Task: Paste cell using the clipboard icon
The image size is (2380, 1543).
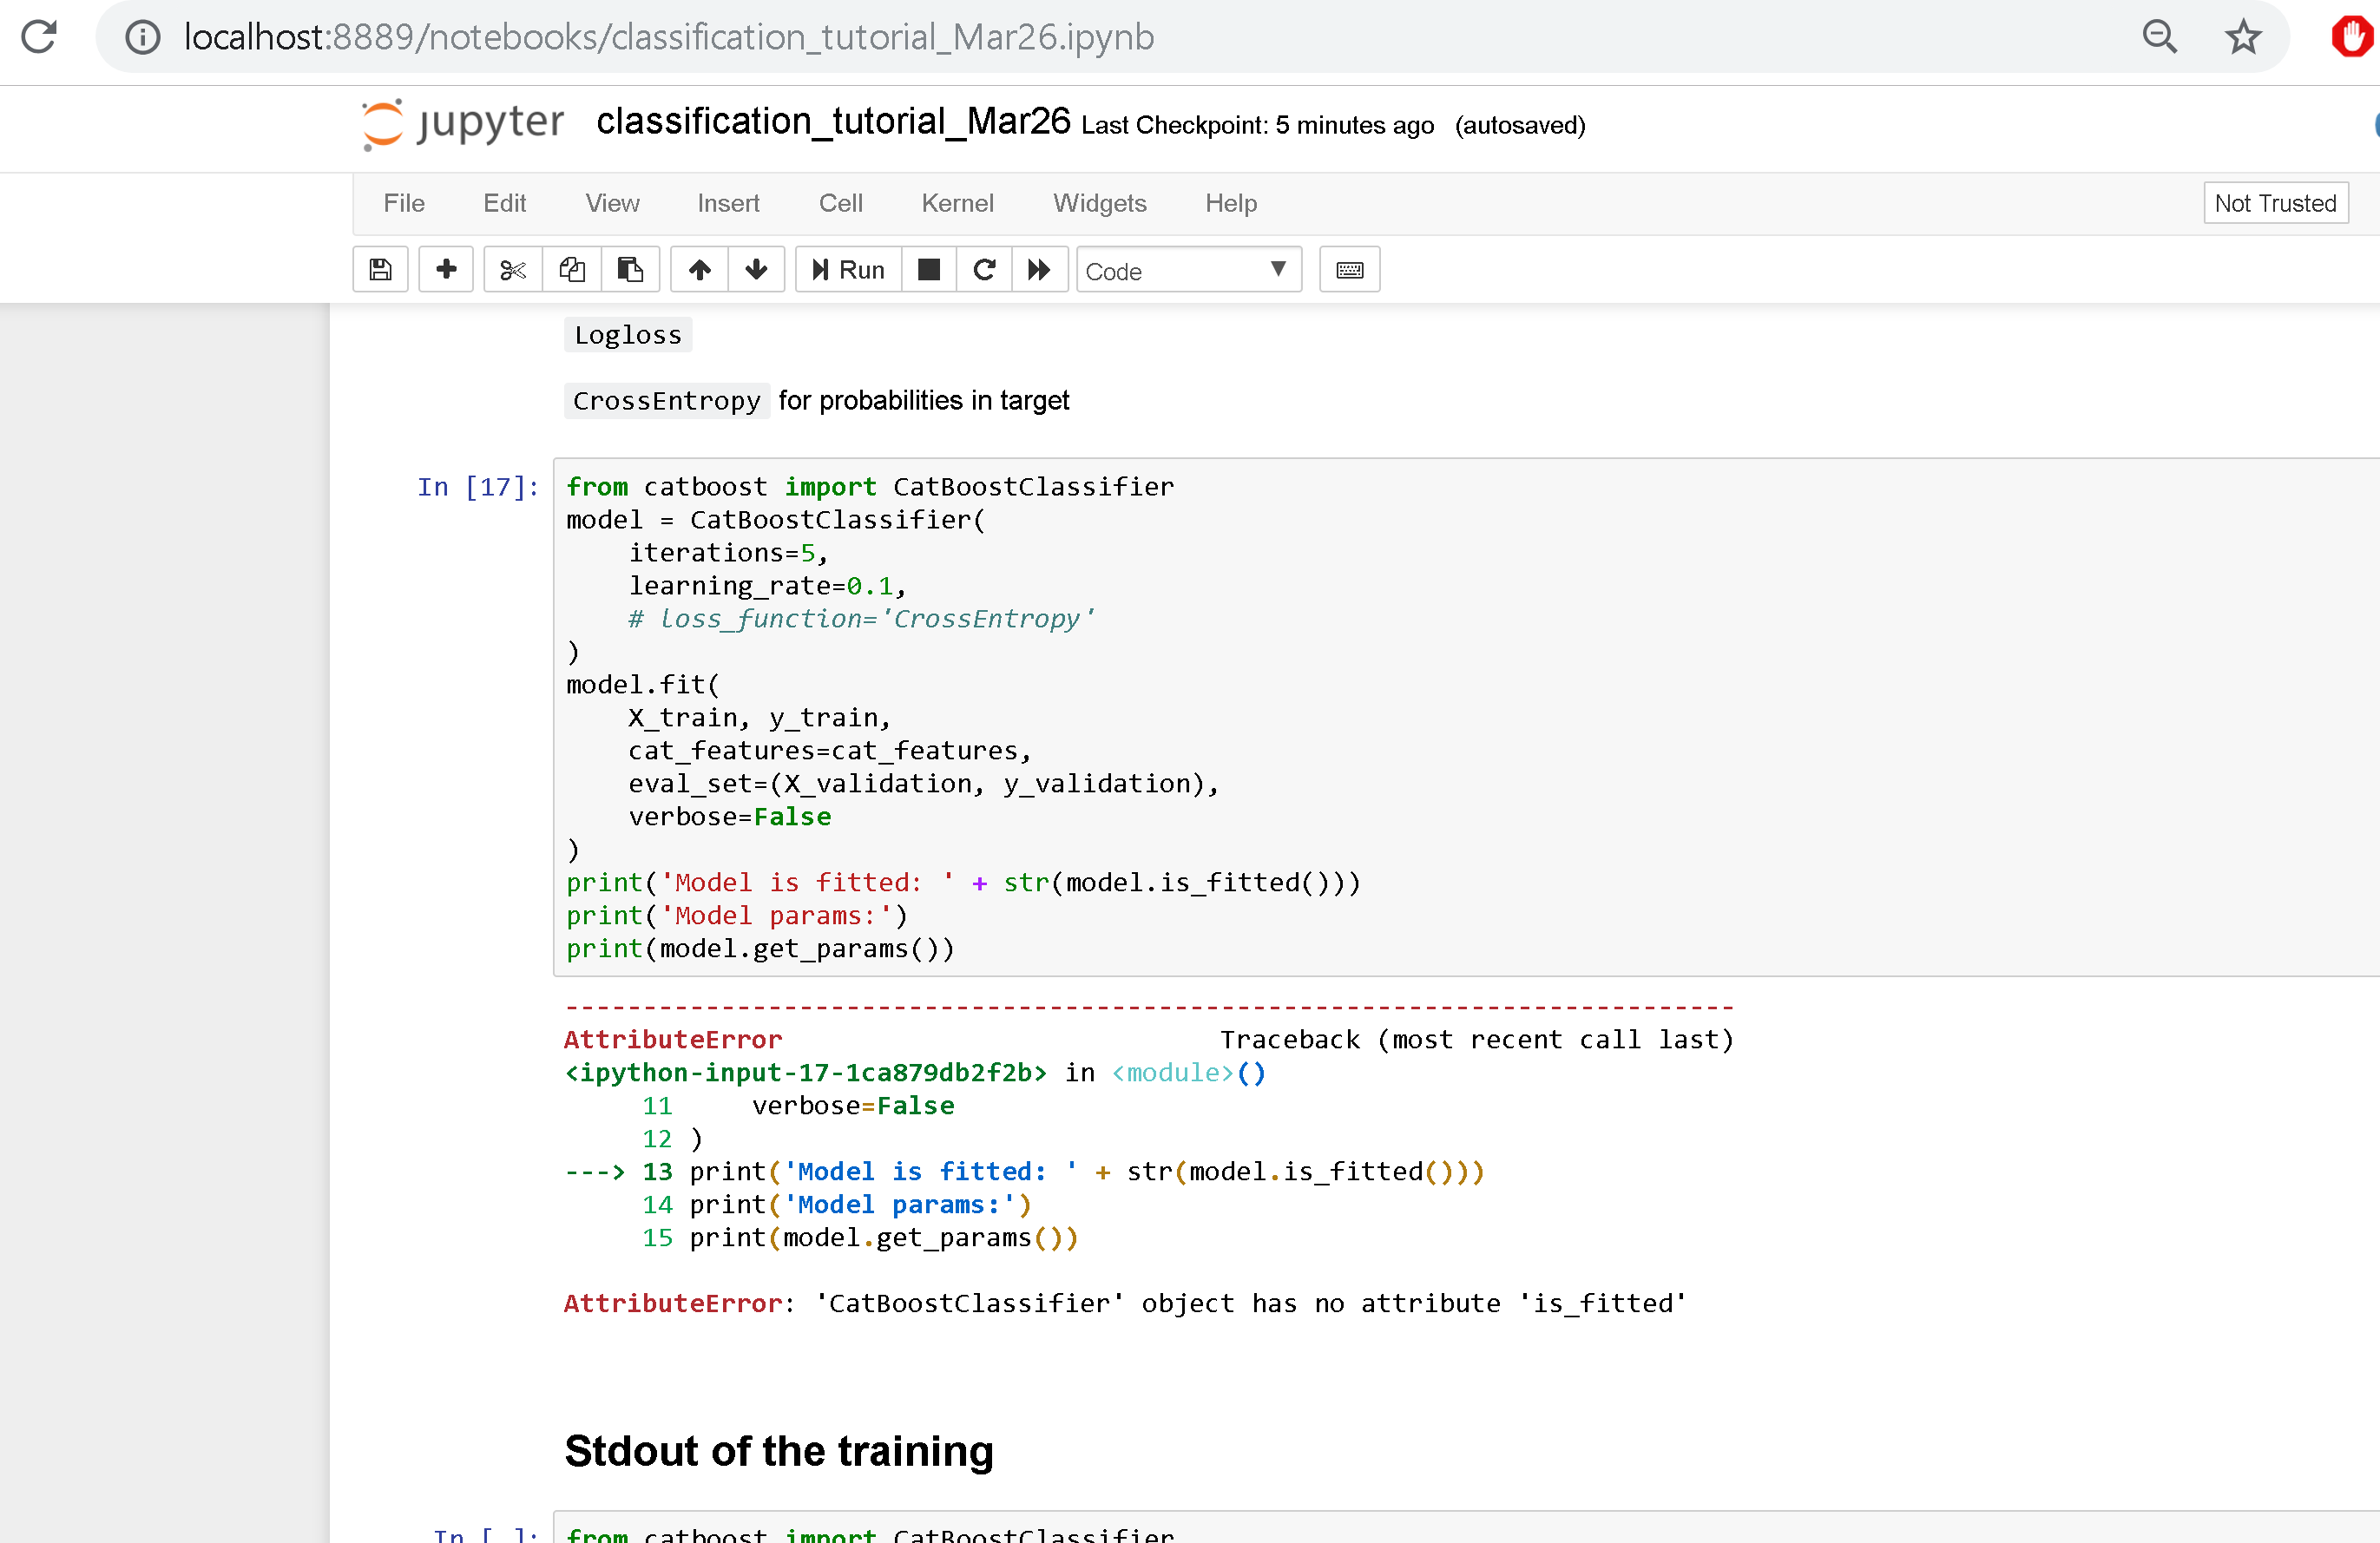Action: 631,269
